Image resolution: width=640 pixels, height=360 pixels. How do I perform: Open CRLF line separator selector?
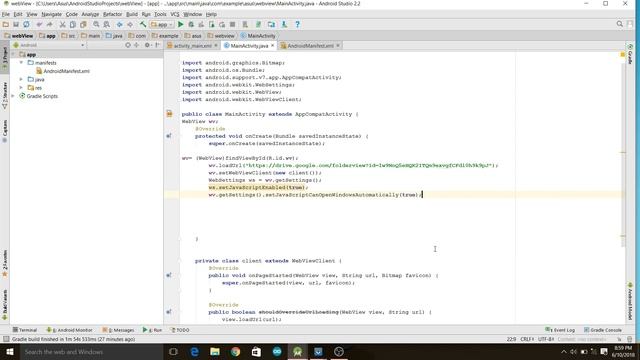pyautogui.click(x=527, y=339)
